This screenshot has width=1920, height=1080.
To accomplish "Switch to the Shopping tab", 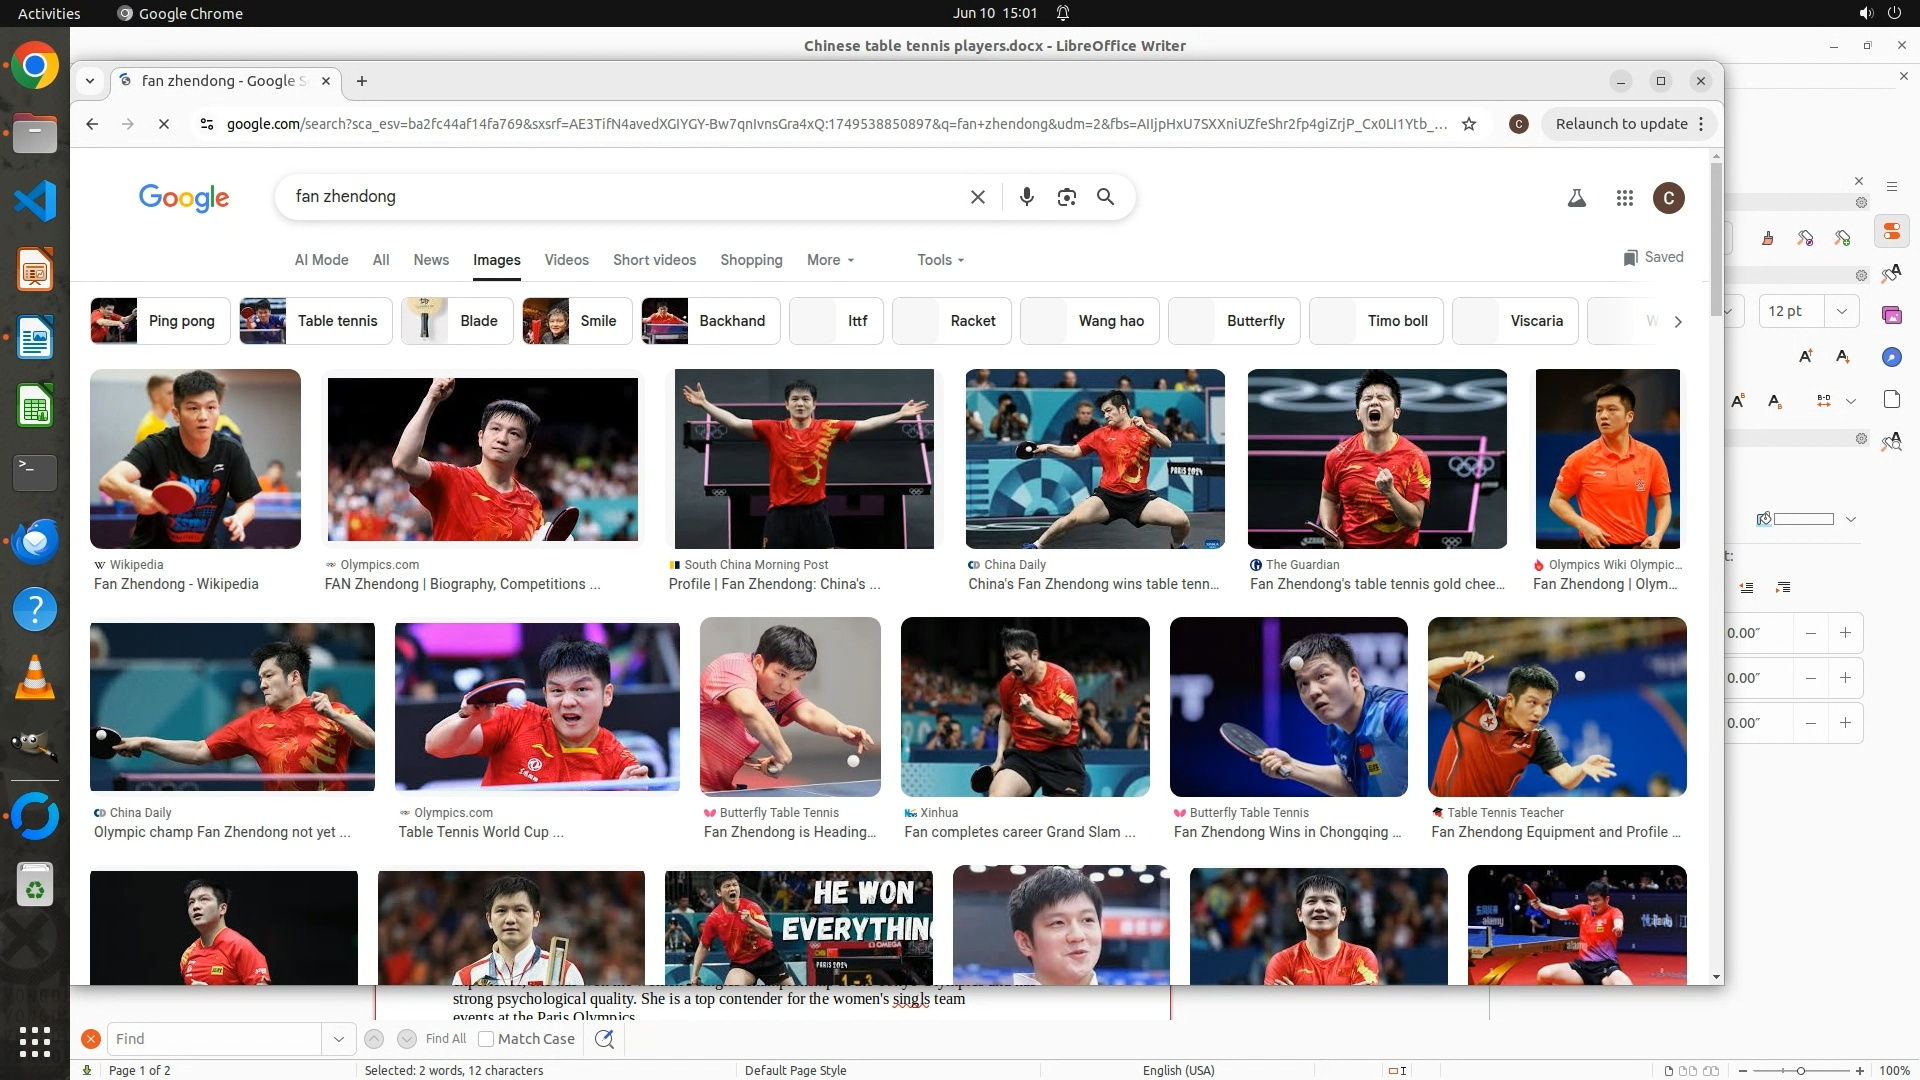I will point(751,260).
